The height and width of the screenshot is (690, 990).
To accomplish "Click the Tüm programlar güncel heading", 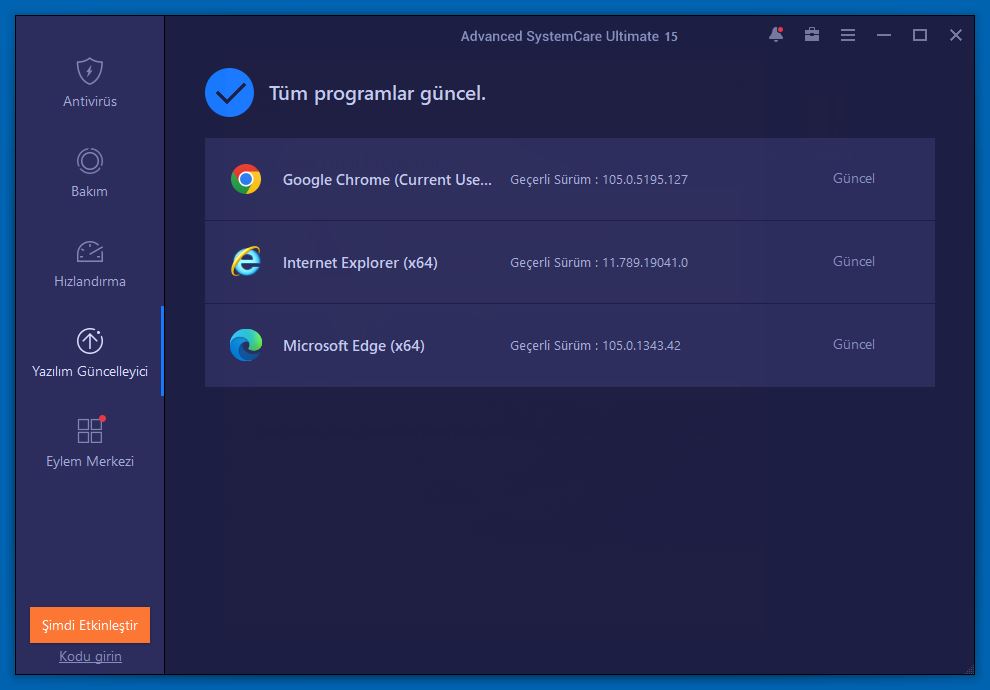I will tap(378, 93).
